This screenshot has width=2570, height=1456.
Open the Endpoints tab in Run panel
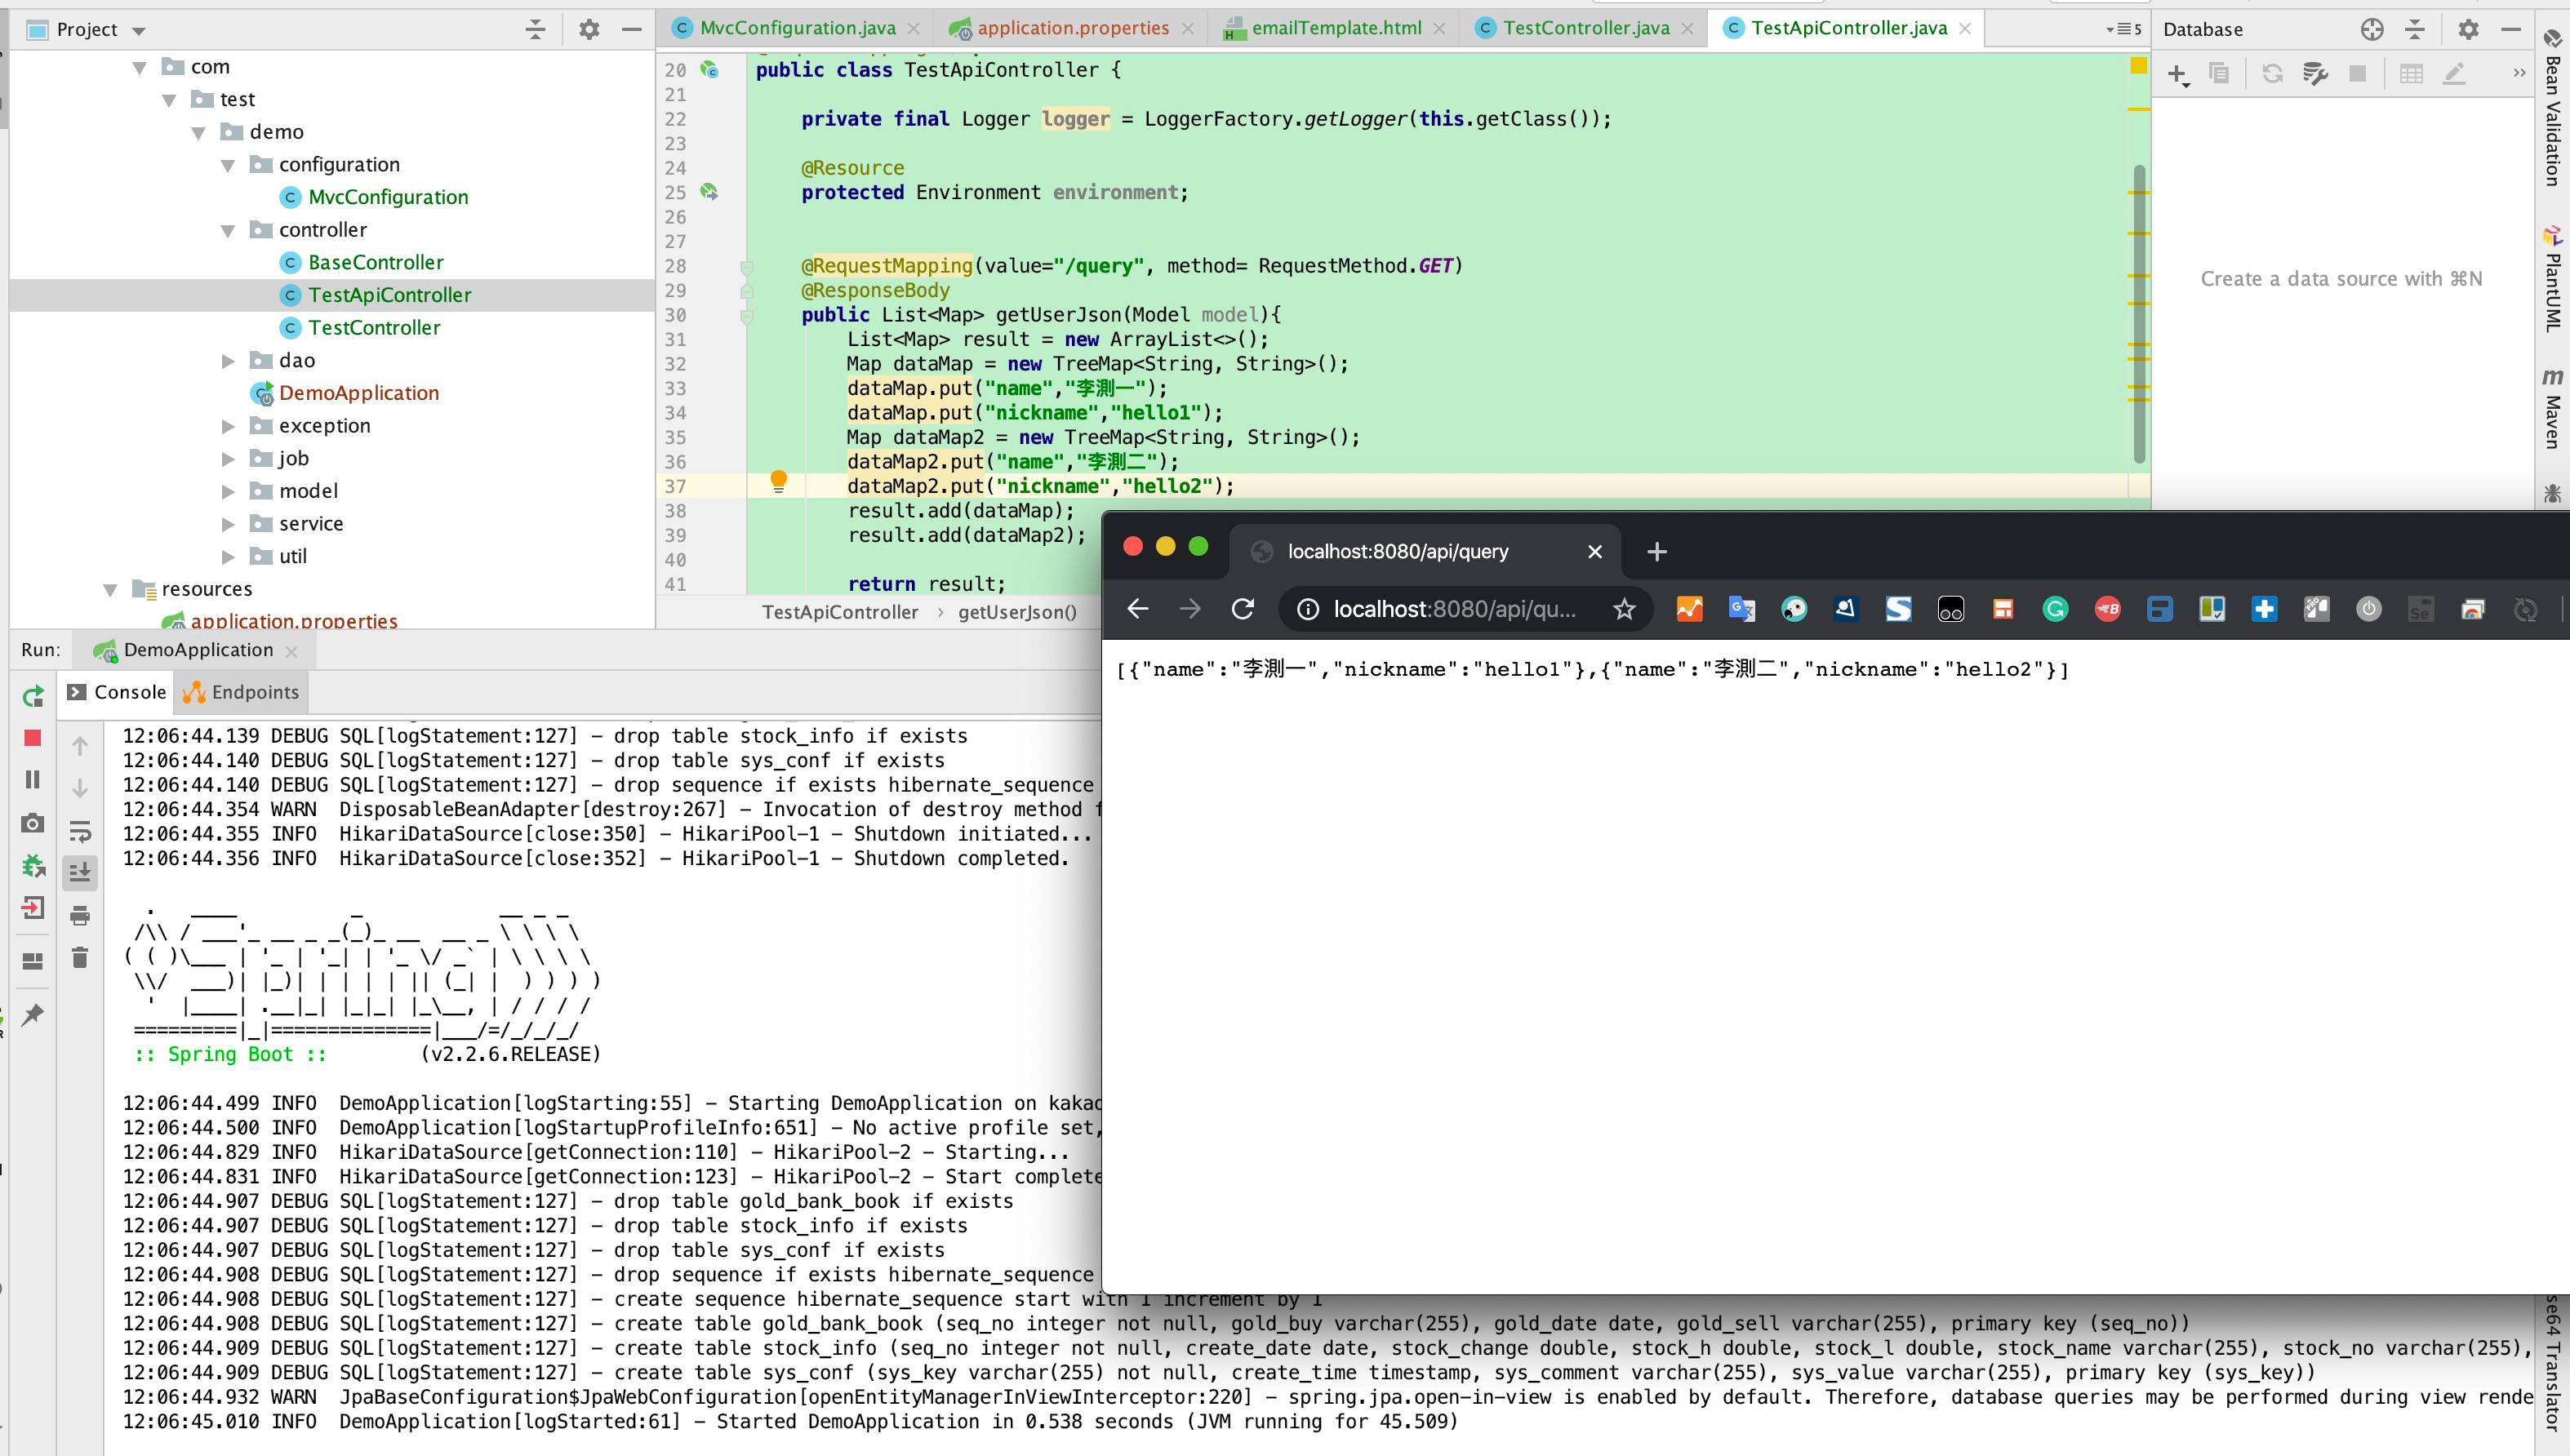[x=241, y=692]
